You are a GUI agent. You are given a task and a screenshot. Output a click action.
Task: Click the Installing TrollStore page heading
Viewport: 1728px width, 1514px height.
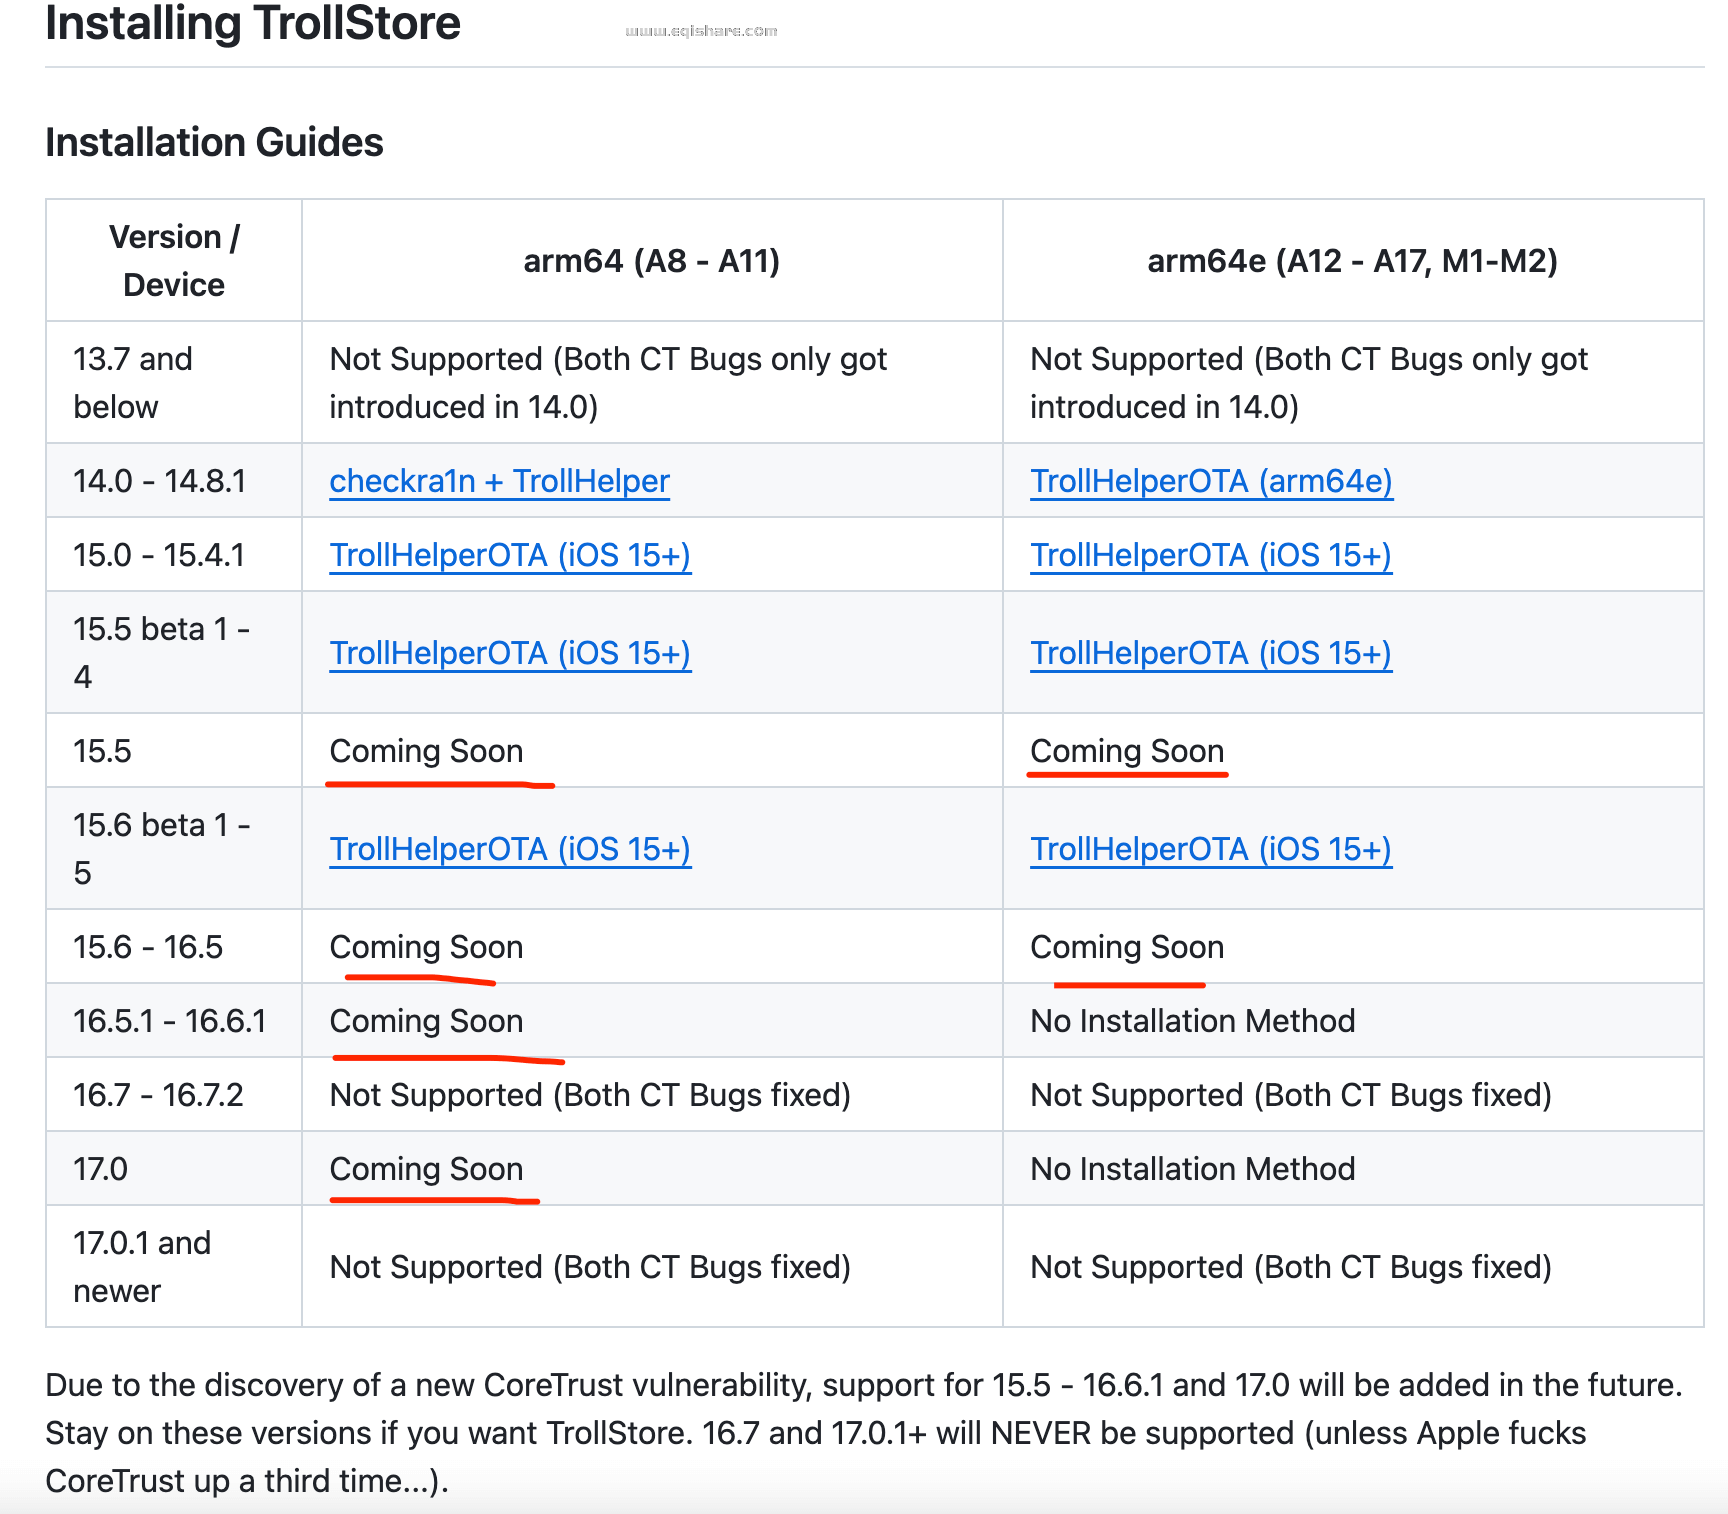[x=252, y=24]
